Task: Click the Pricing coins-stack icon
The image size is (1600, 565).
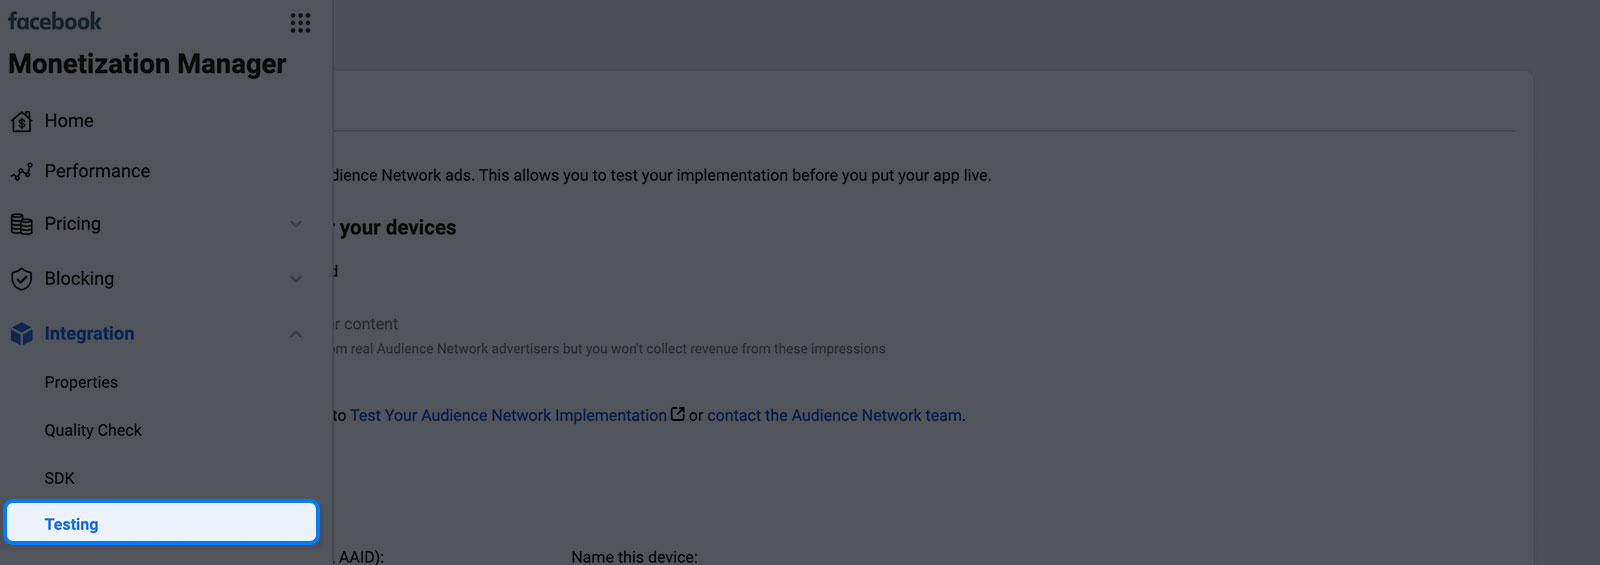Action: [x=22, y=224]
